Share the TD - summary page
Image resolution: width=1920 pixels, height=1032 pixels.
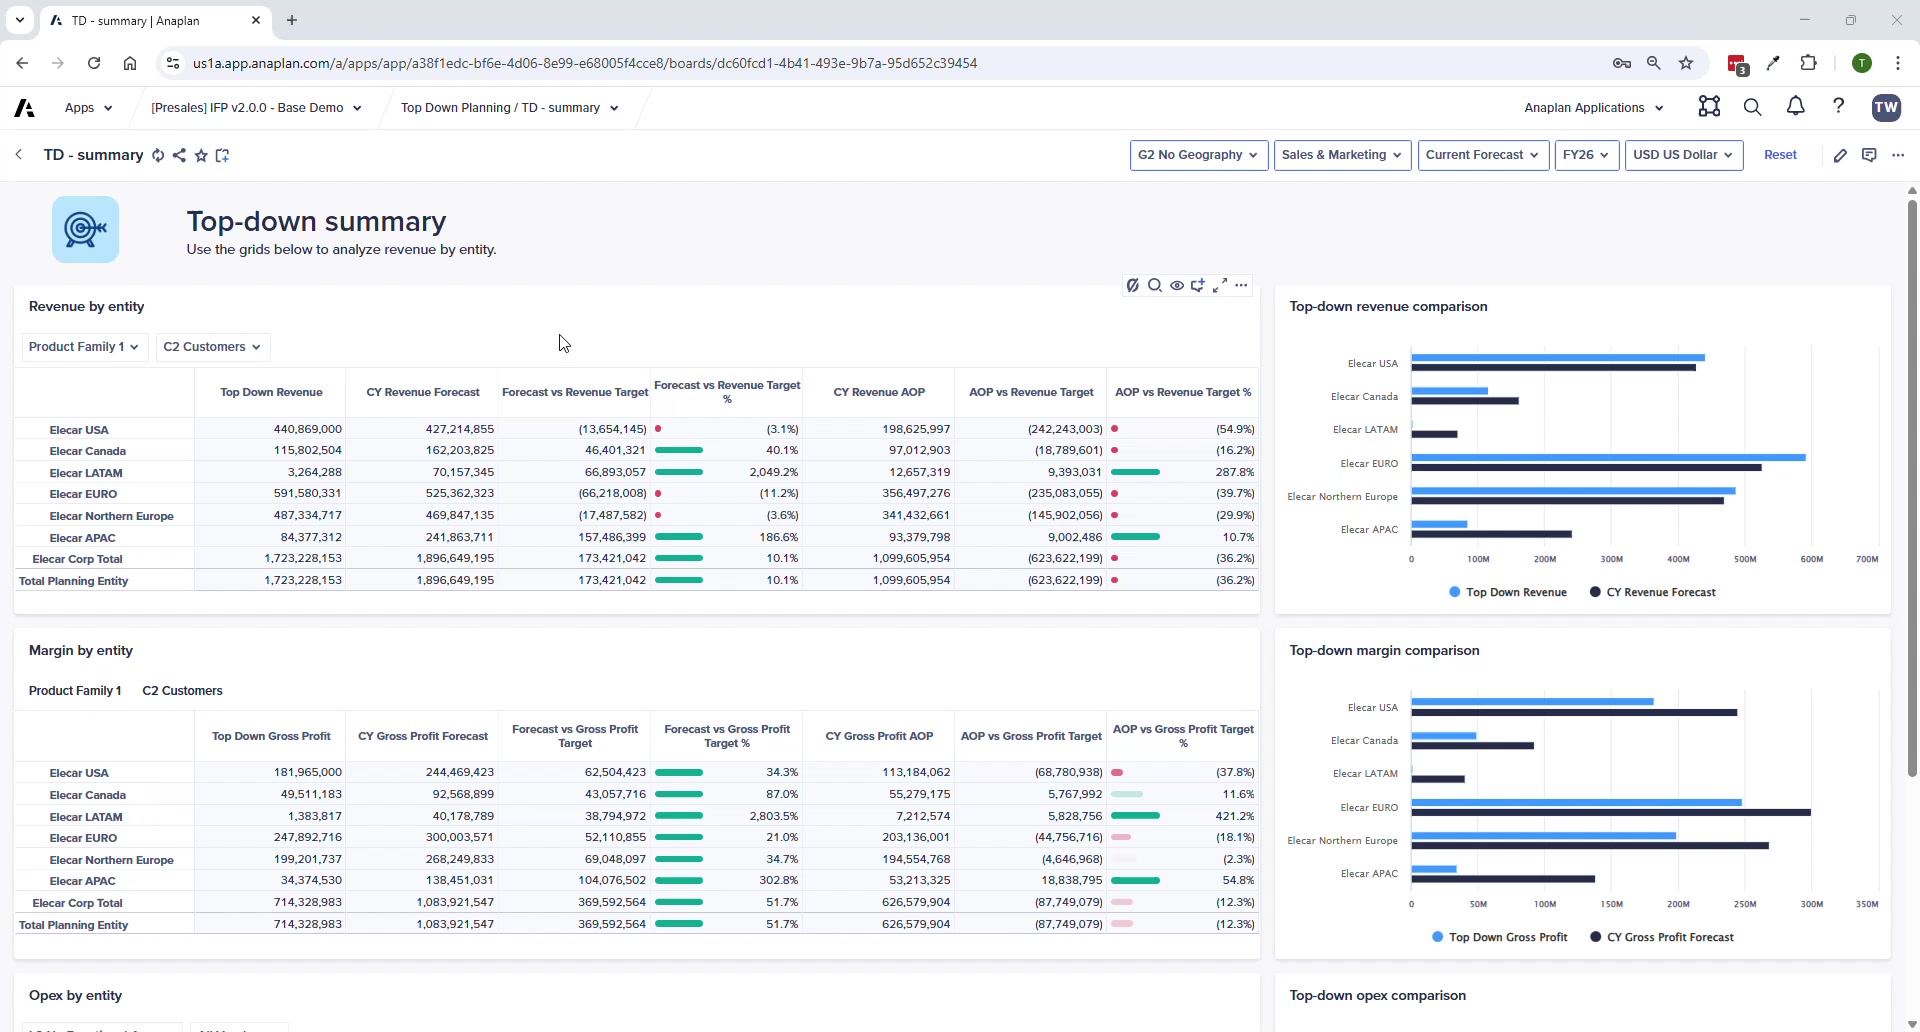click(179, 155)
